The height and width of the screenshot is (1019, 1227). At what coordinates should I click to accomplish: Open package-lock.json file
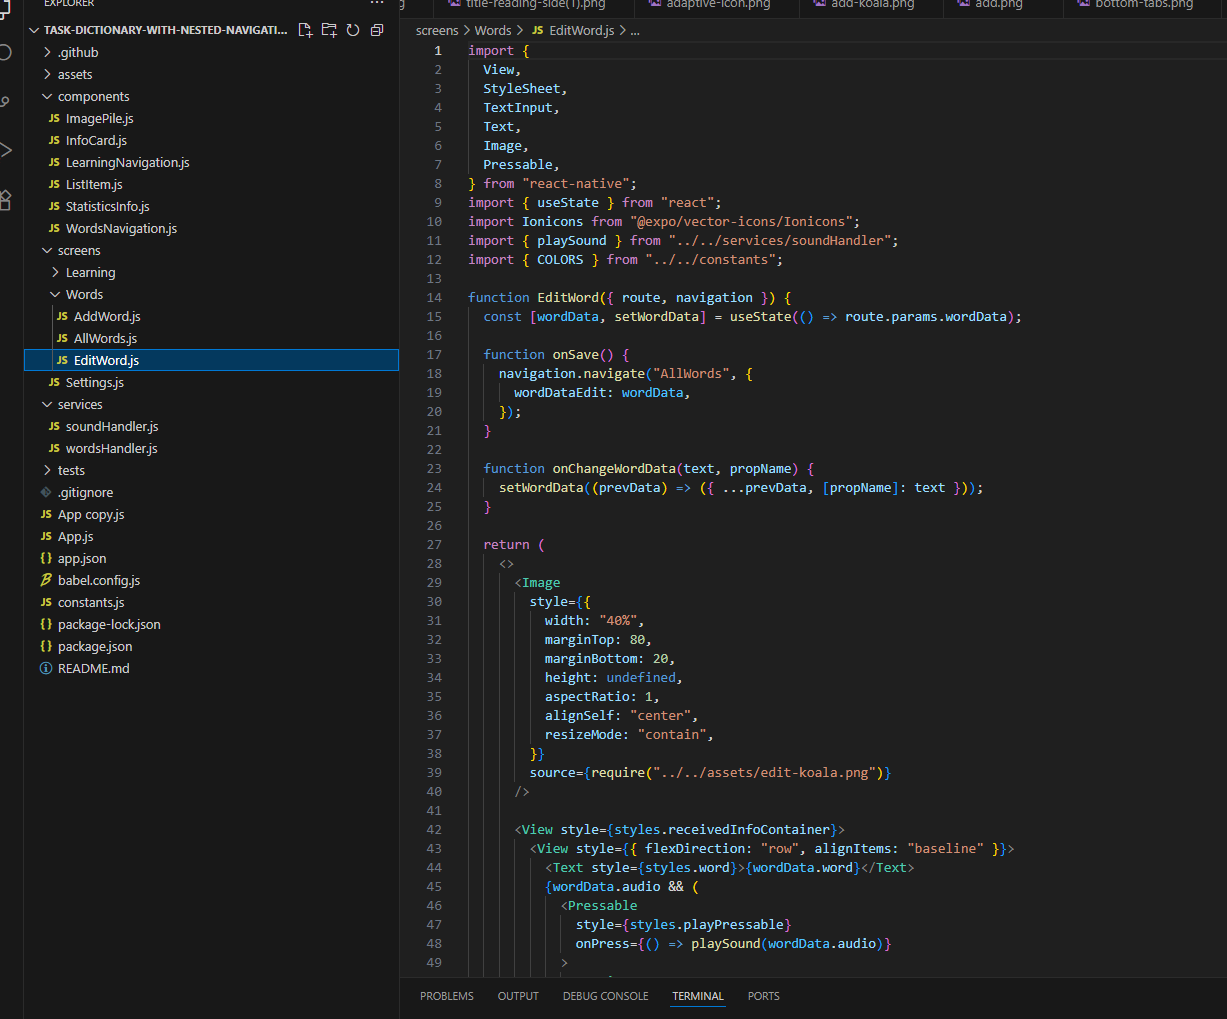coord(109,625)
